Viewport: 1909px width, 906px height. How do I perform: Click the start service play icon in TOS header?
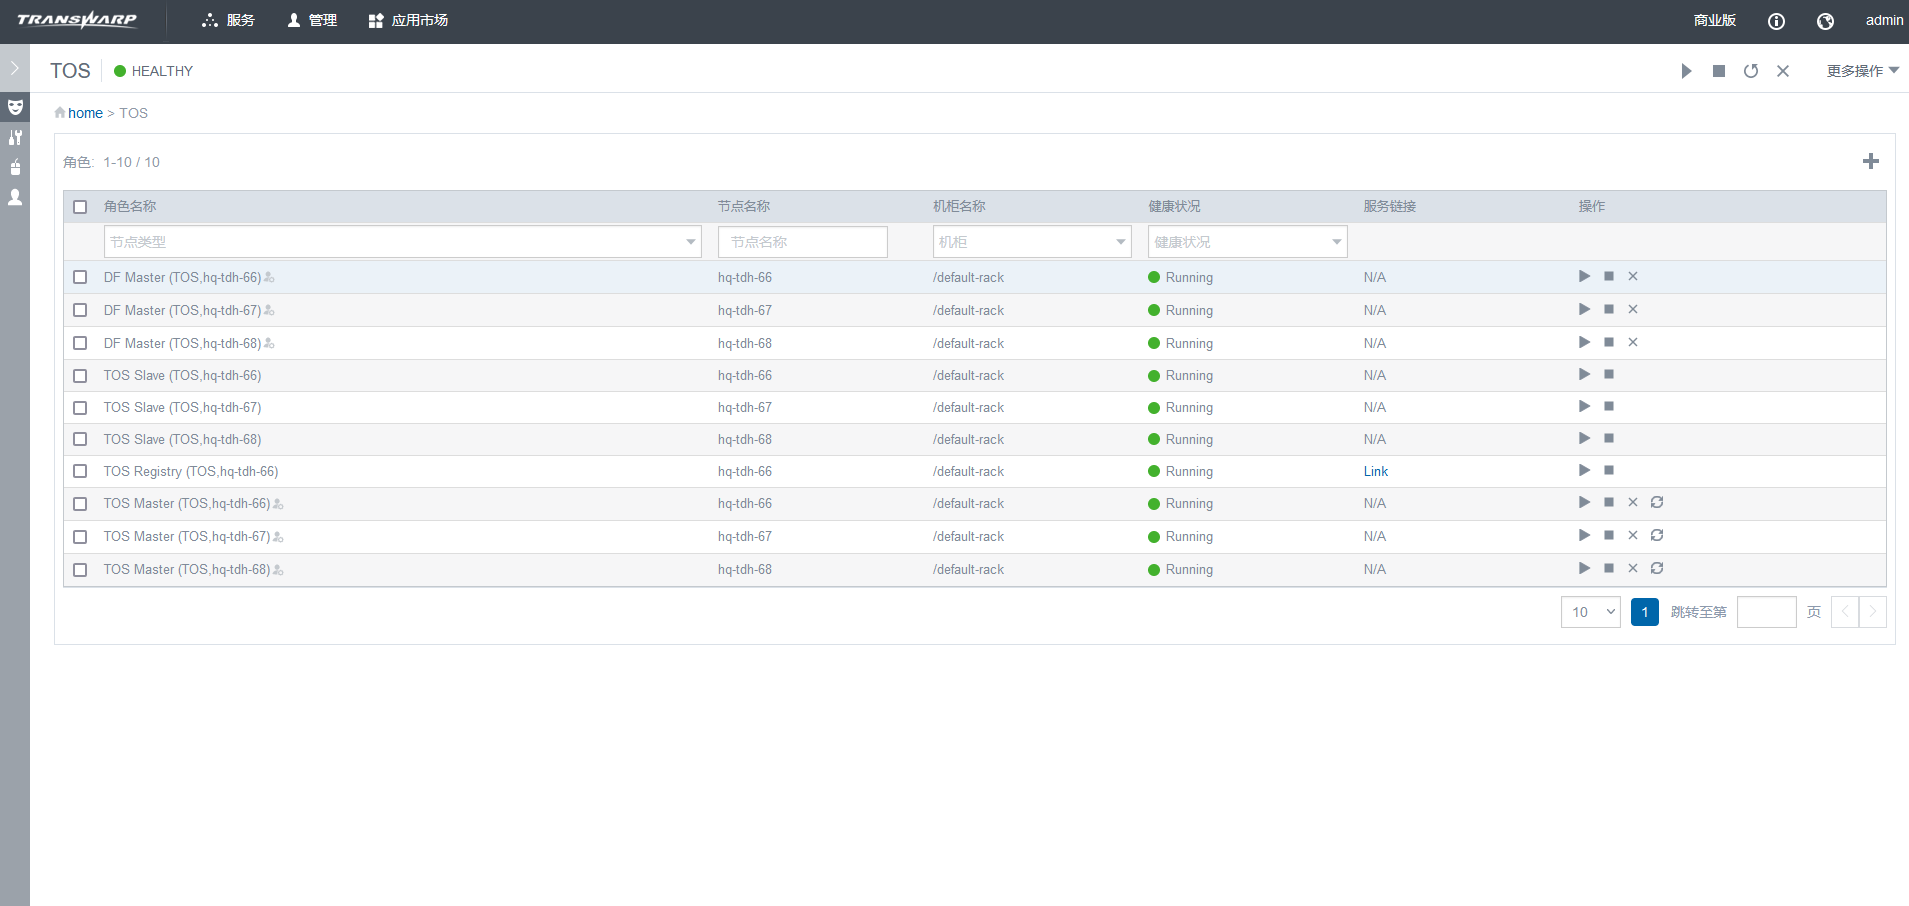click(x=1686, y=71)
